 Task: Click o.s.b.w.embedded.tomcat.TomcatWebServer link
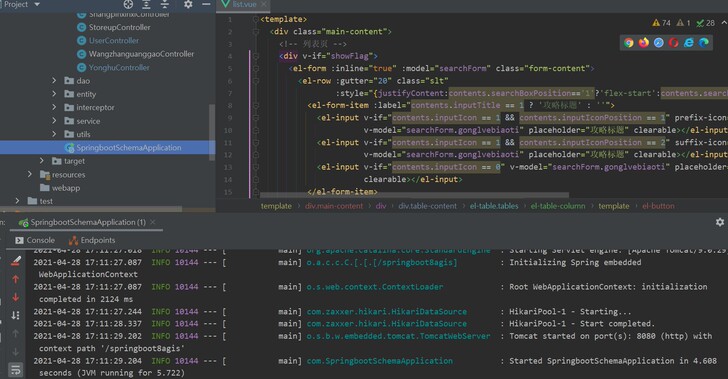click(x=398, y=336)
